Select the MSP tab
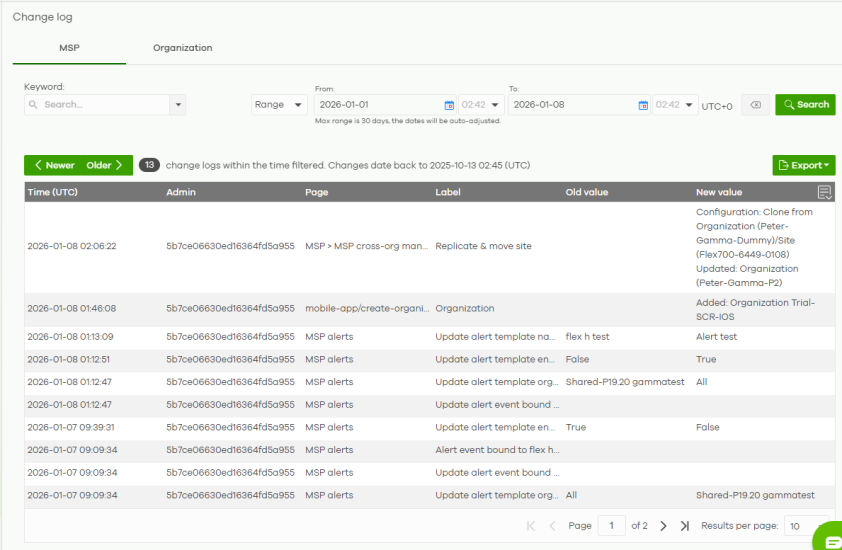This screenshot has height=550, width=842. pos(69,48)
